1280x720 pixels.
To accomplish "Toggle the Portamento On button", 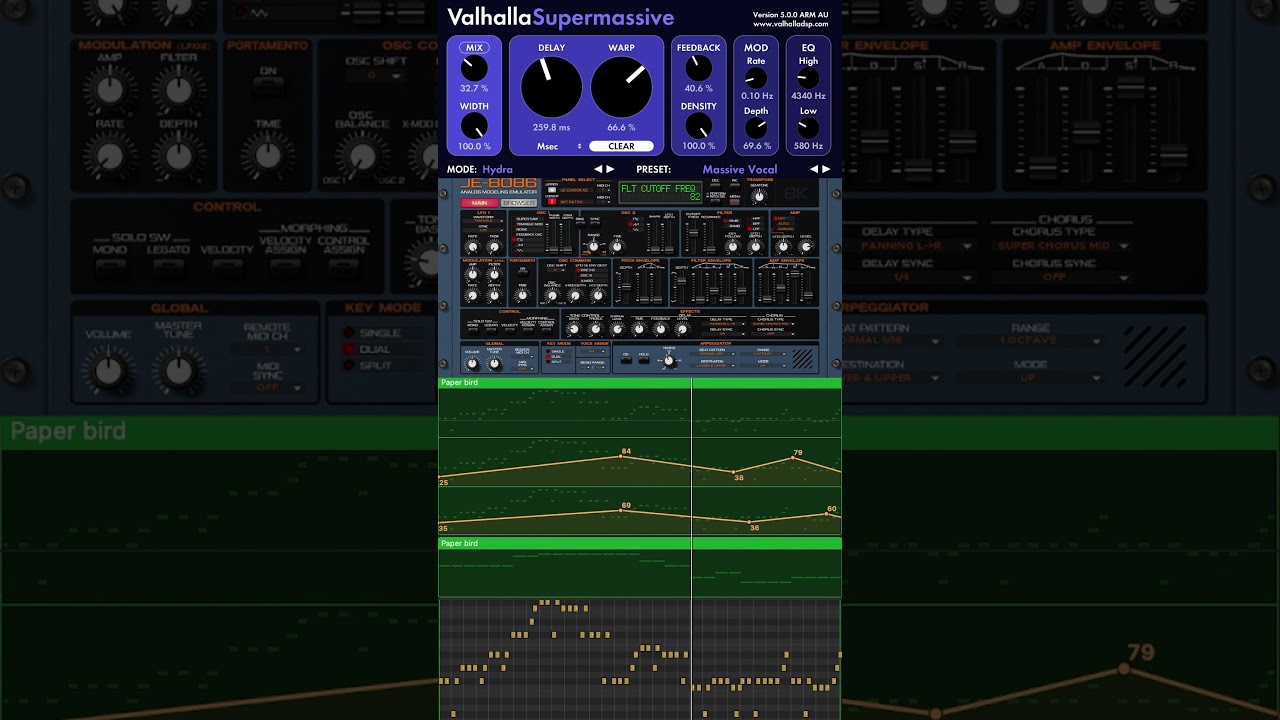I will tap(523, 273).
